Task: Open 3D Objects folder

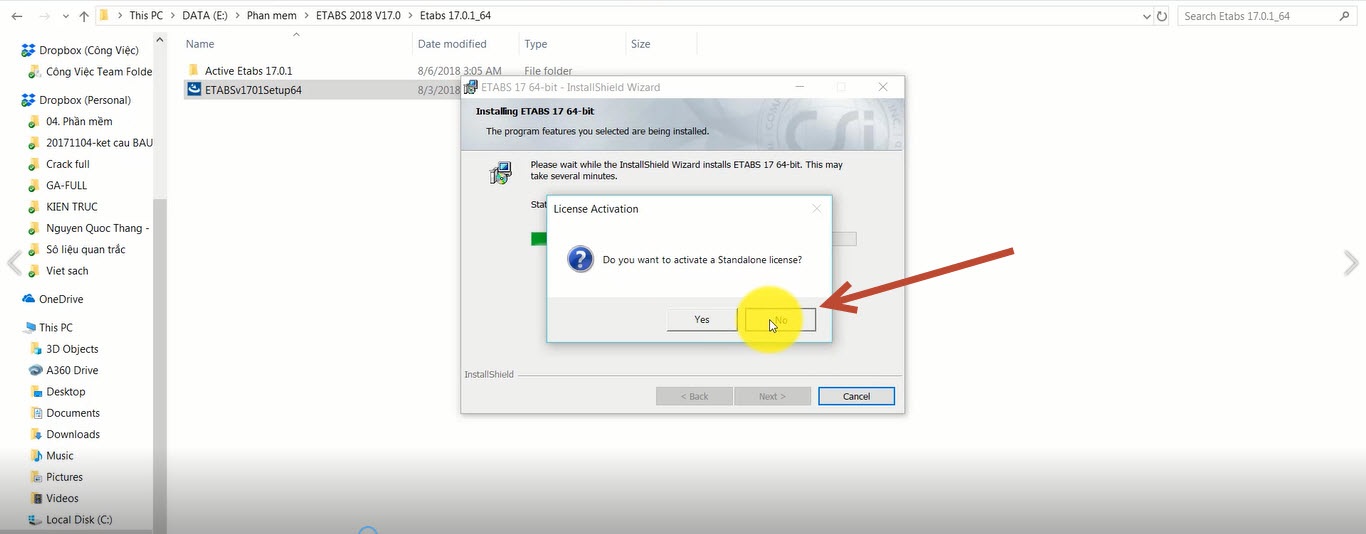Action: click(72, 349)
